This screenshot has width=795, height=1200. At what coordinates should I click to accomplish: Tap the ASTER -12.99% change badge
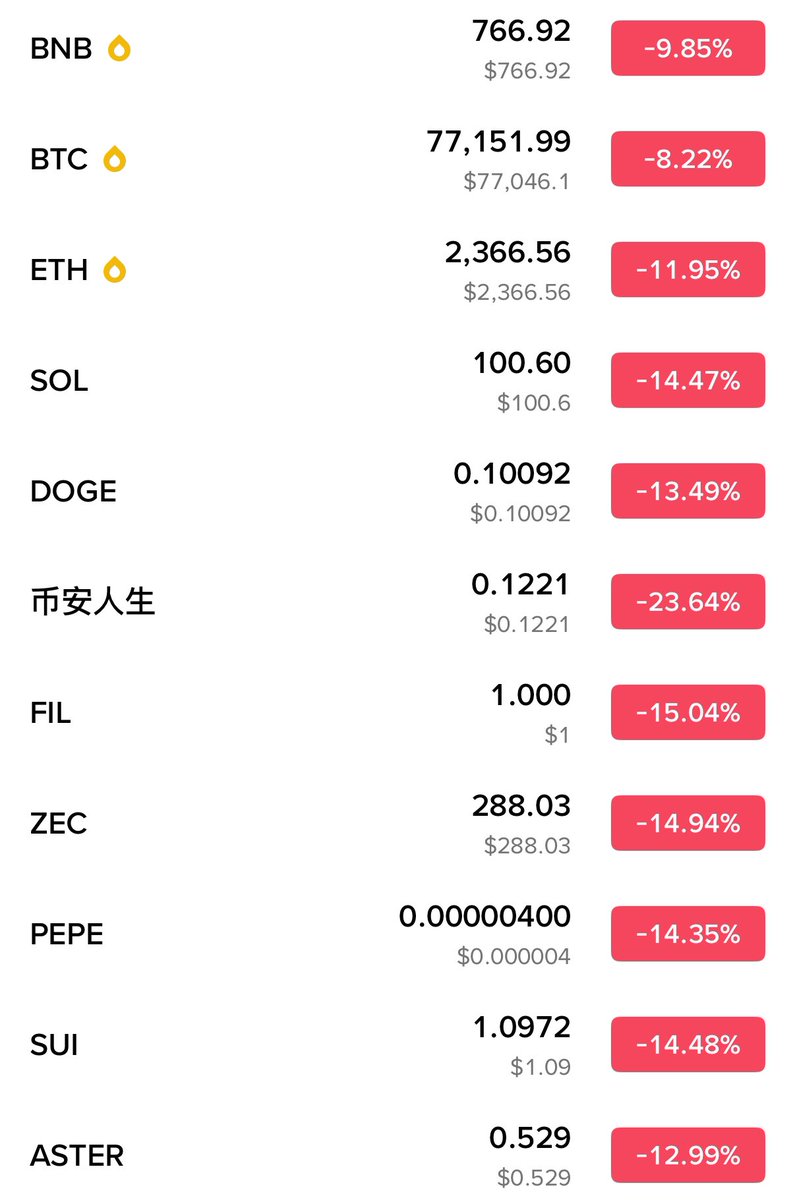point(688,1156)
